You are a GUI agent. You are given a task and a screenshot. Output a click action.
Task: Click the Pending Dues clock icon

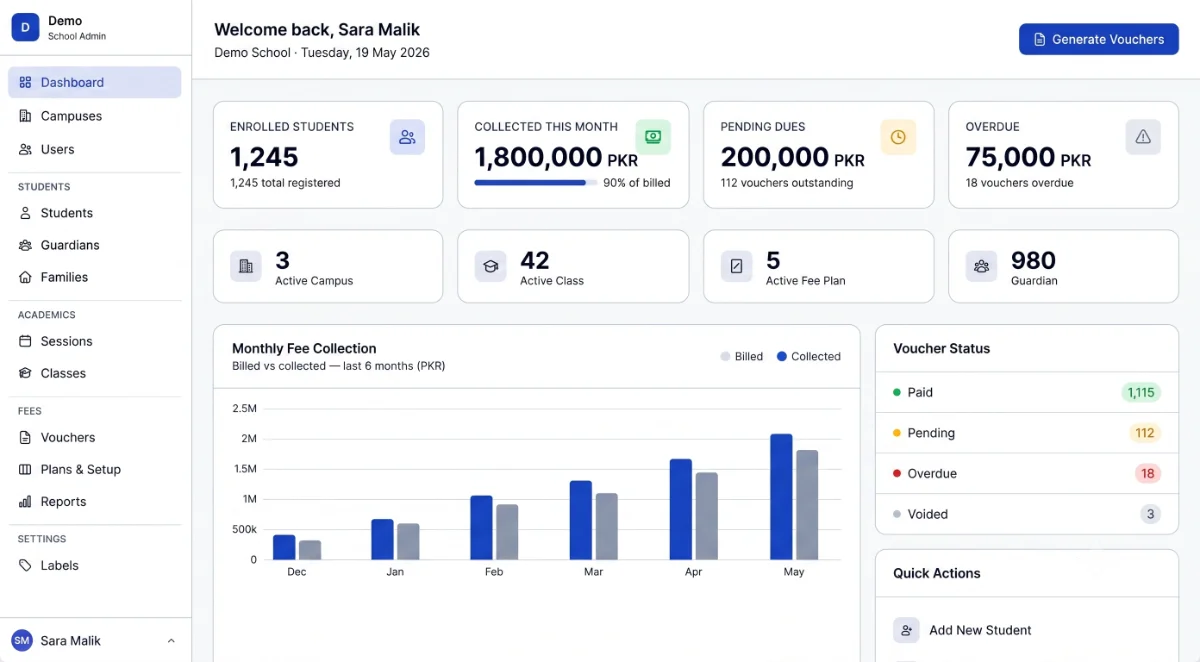pyautogui.click(x=898, y=137)
